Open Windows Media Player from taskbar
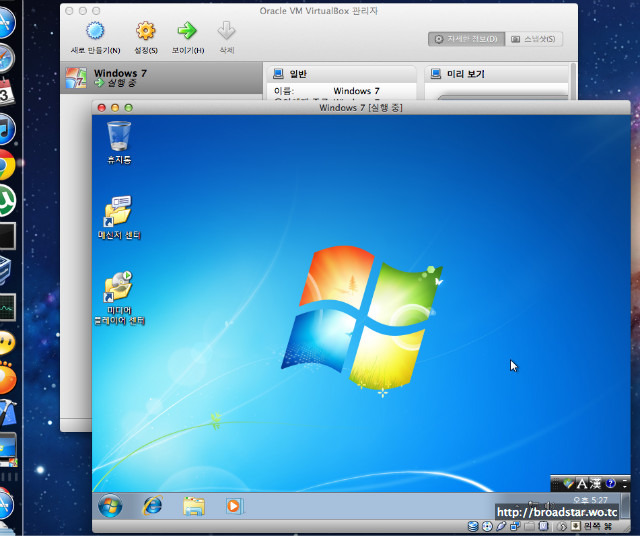 tap(234, 506)
